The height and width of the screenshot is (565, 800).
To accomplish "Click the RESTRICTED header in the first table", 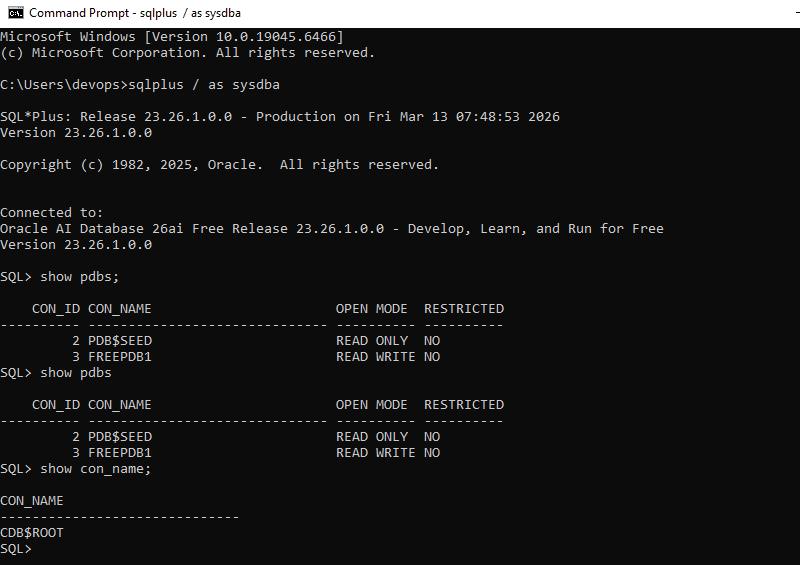I will pos(464,309).
